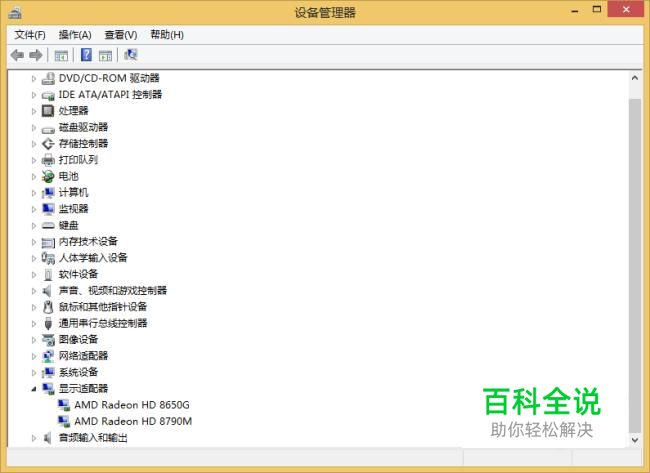Select the 计算机 tree label
Viewport: 650px width, 473px height.
[73, 193]
